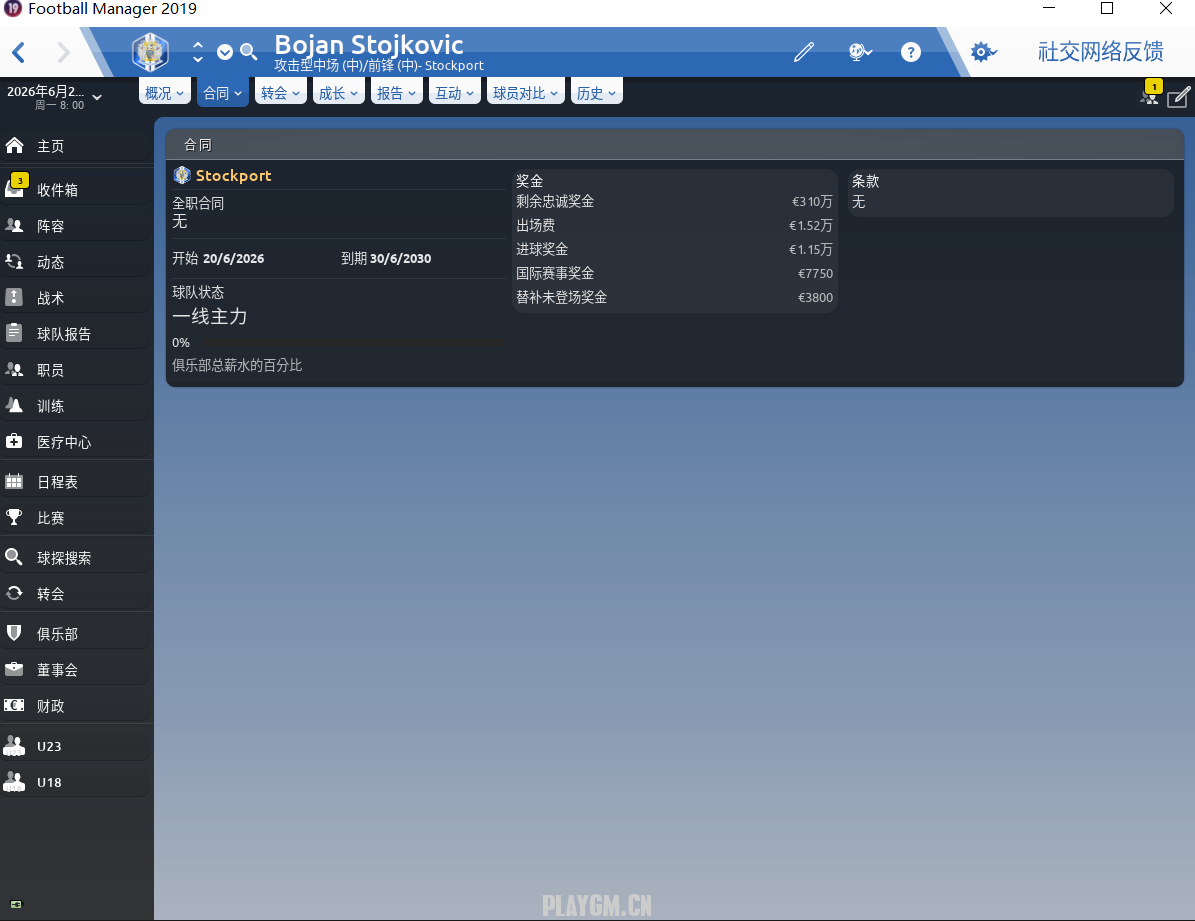
Task: Open the notifications icon with badge 1
Action: (x=1150, y=93)
